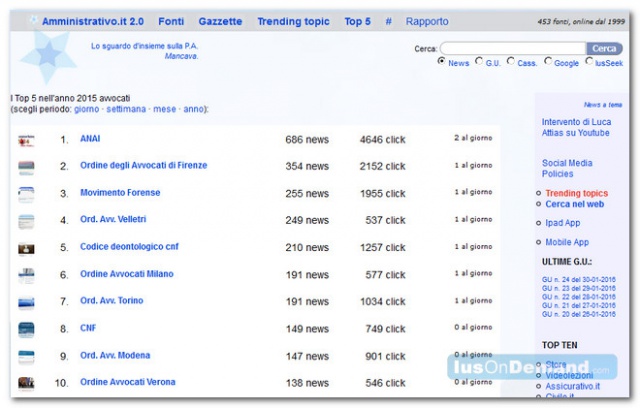640x408 pixels.
Task: Open GU n. 23 del 29-01-2016
Action: coord(579,288)
